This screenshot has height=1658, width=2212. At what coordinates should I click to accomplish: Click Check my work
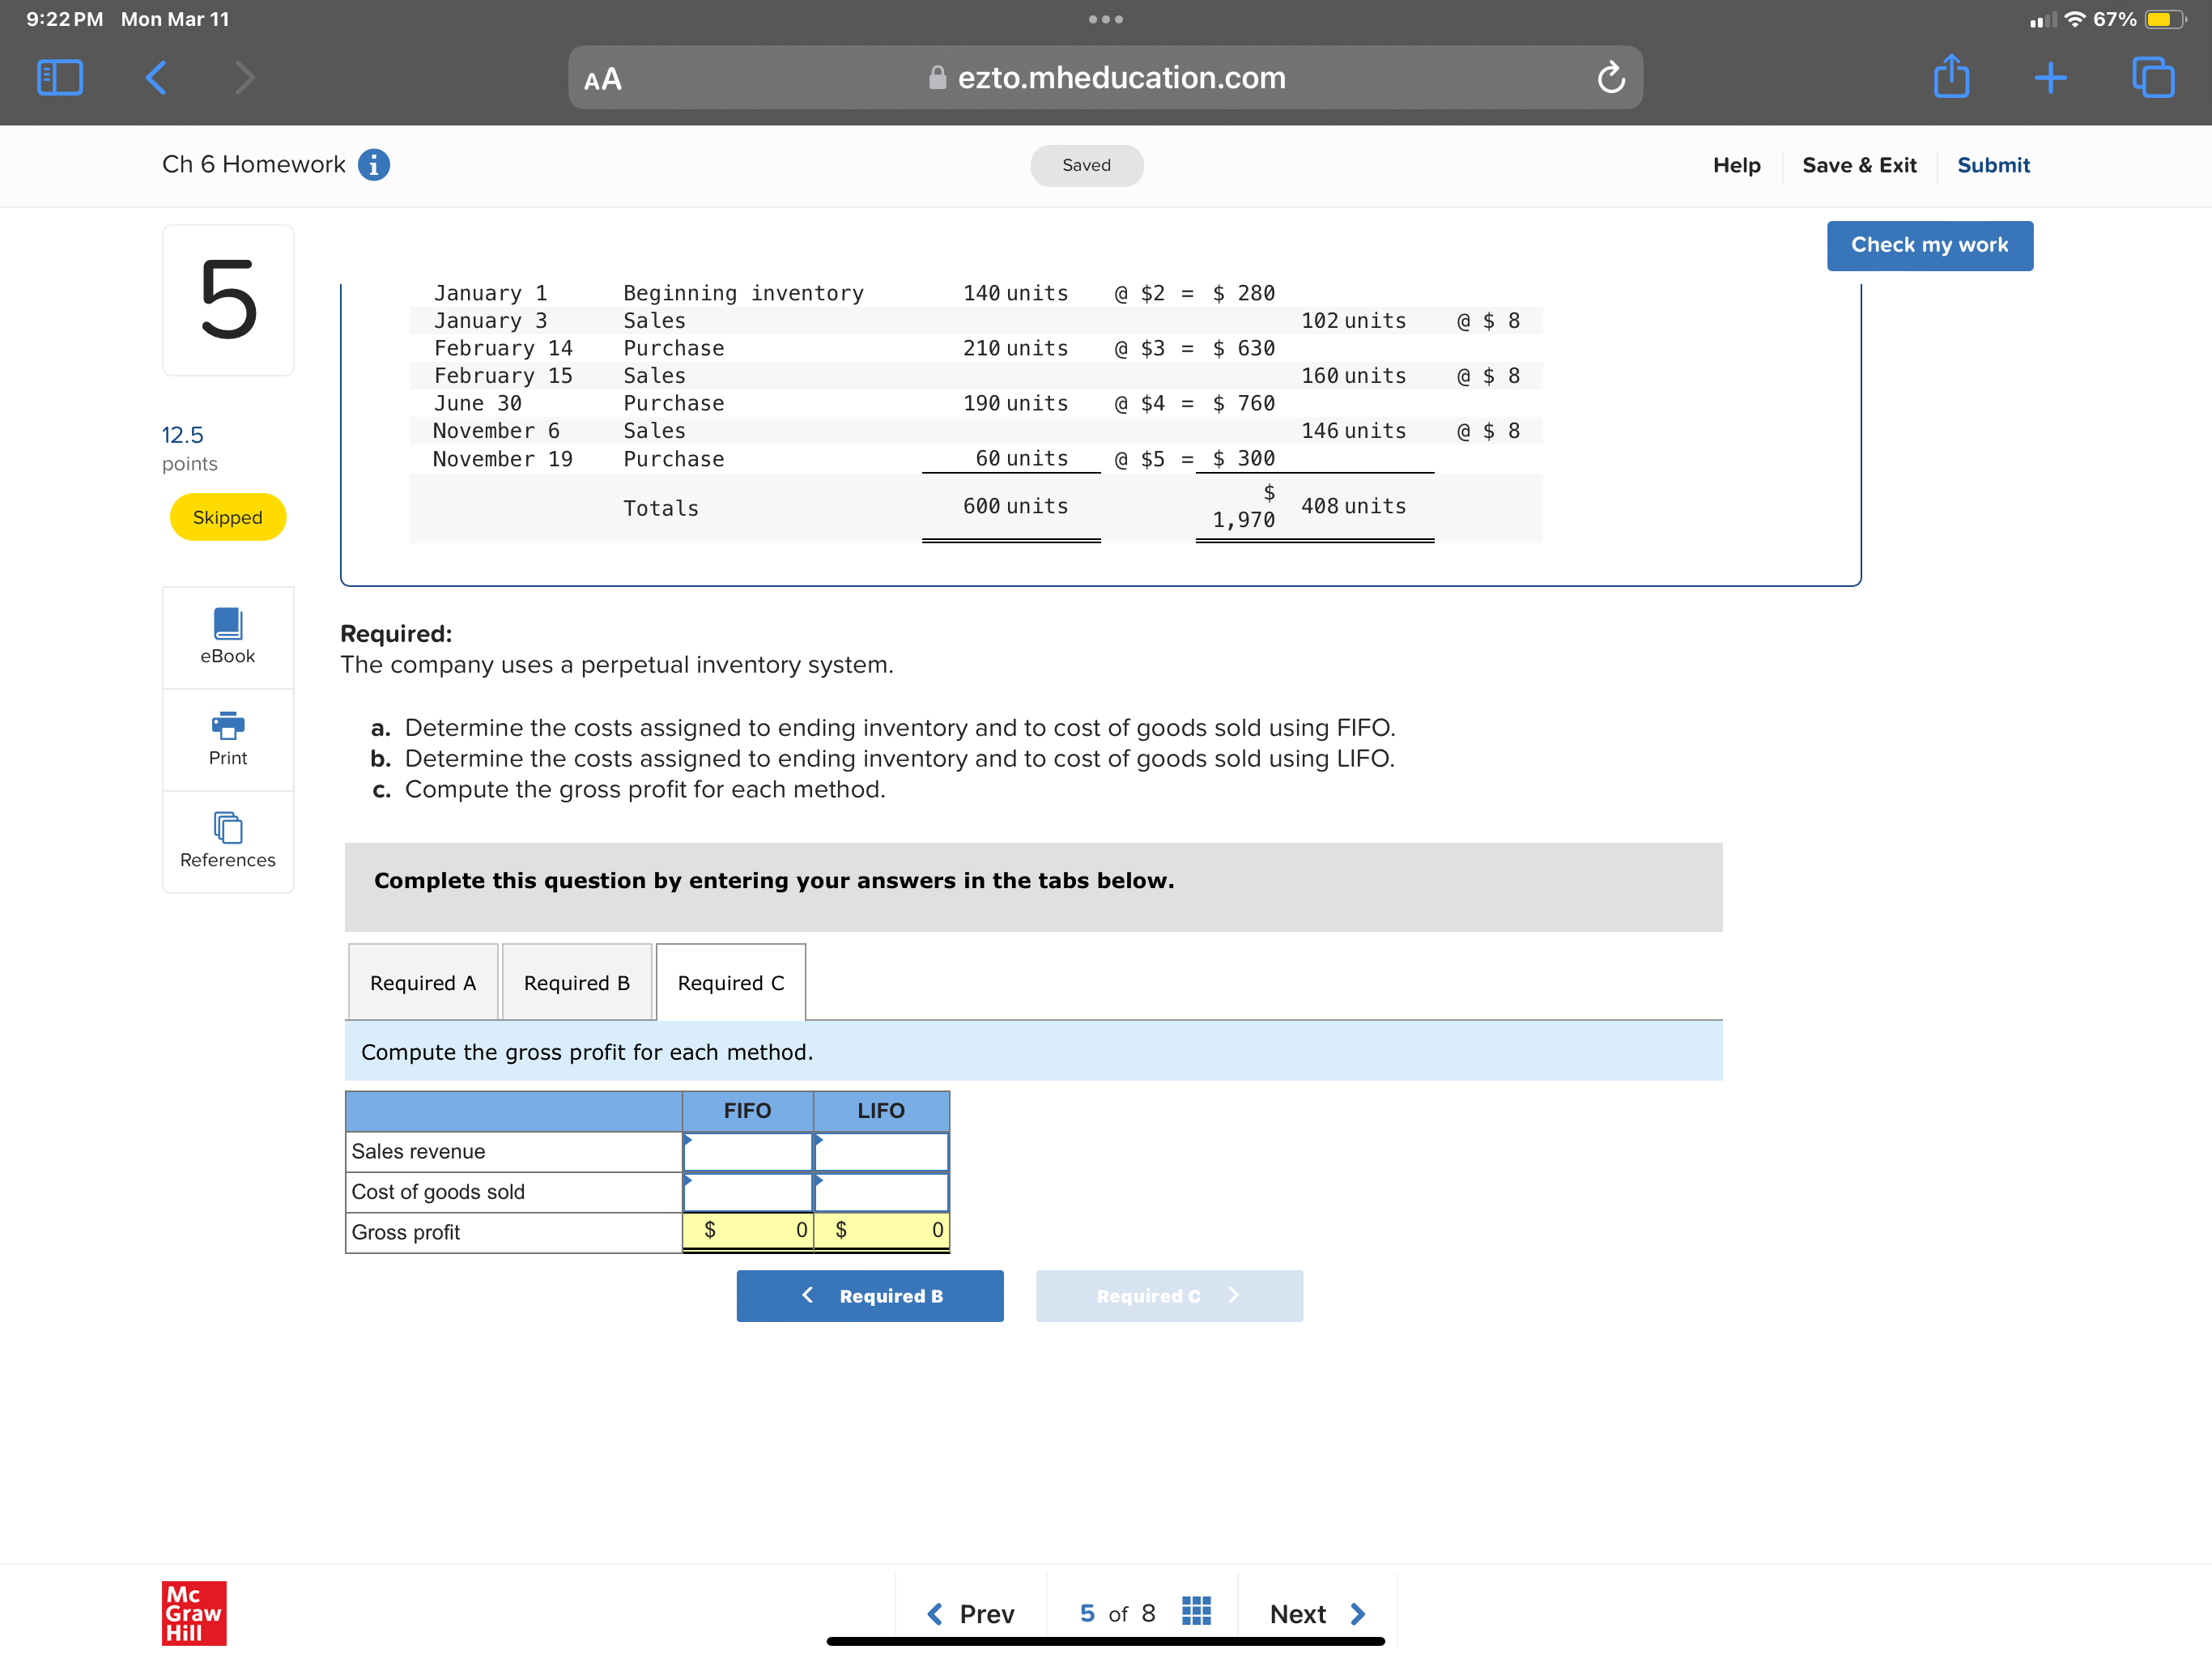[1929, 245]
